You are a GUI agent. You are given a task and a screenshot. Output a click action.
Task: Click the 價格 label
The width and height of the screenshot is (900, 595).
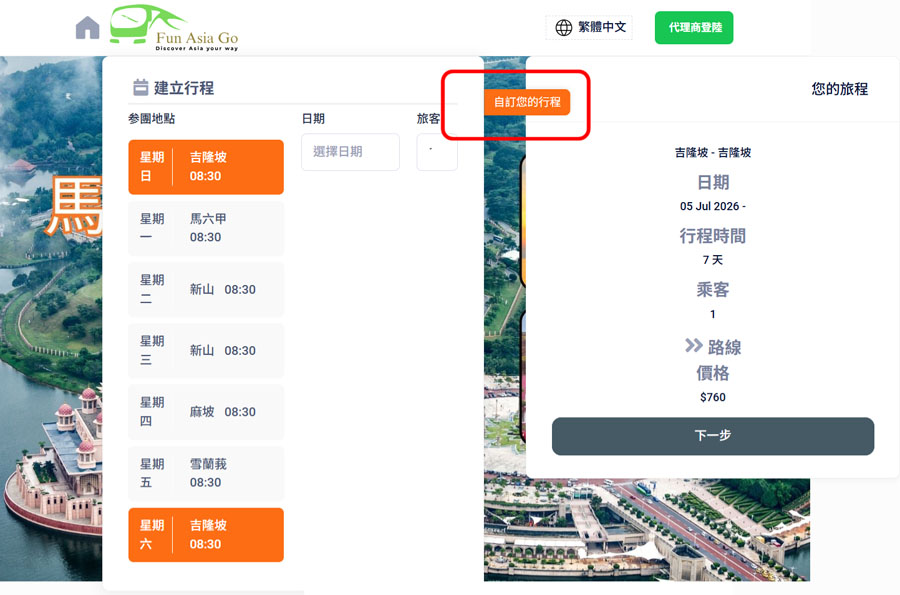pos(713,373)
